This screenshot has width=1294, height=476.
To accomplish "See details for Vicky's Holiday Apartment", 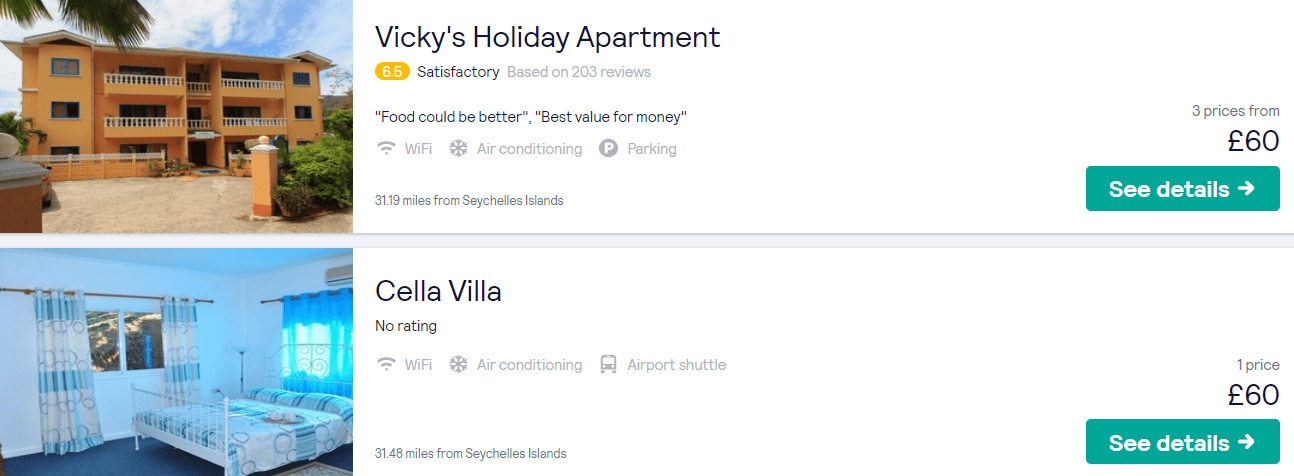I will click(x=1182, y=189).
